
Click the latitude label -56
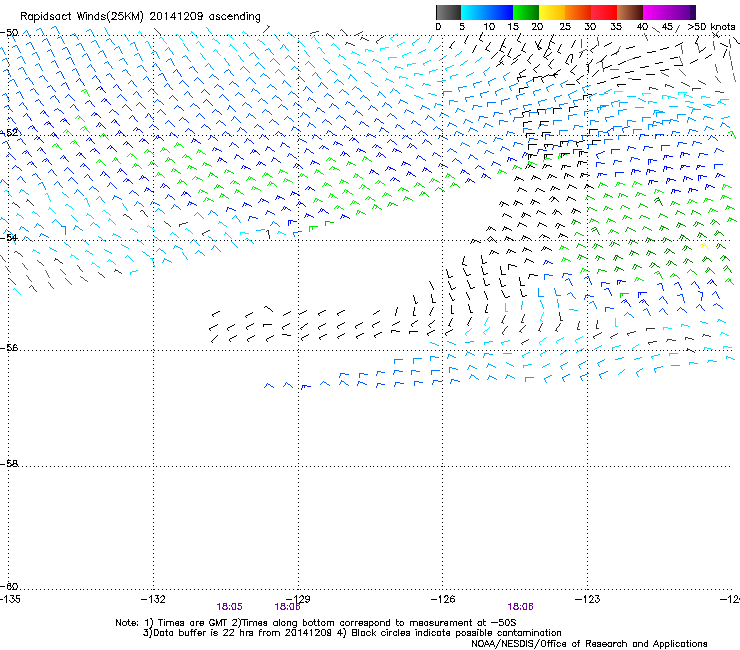[9, 347]
